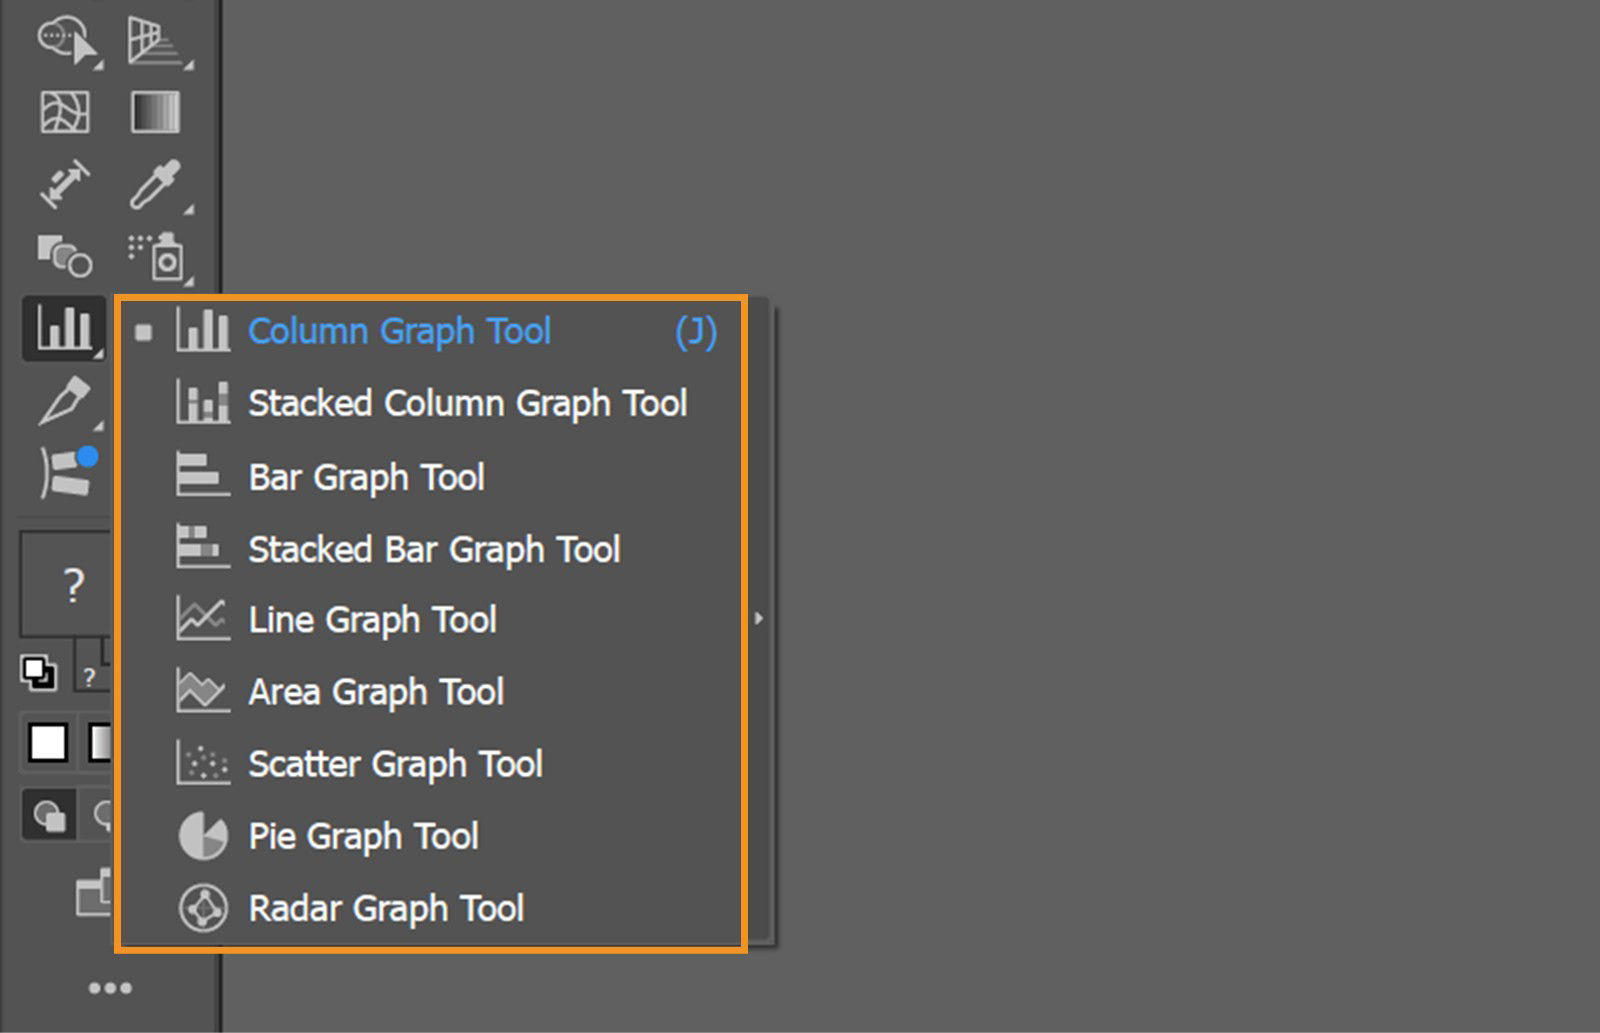Activate Draw Normal drawing mode
The height and width of the screenshot is (1033, 1600).
[x=48, y=815]
